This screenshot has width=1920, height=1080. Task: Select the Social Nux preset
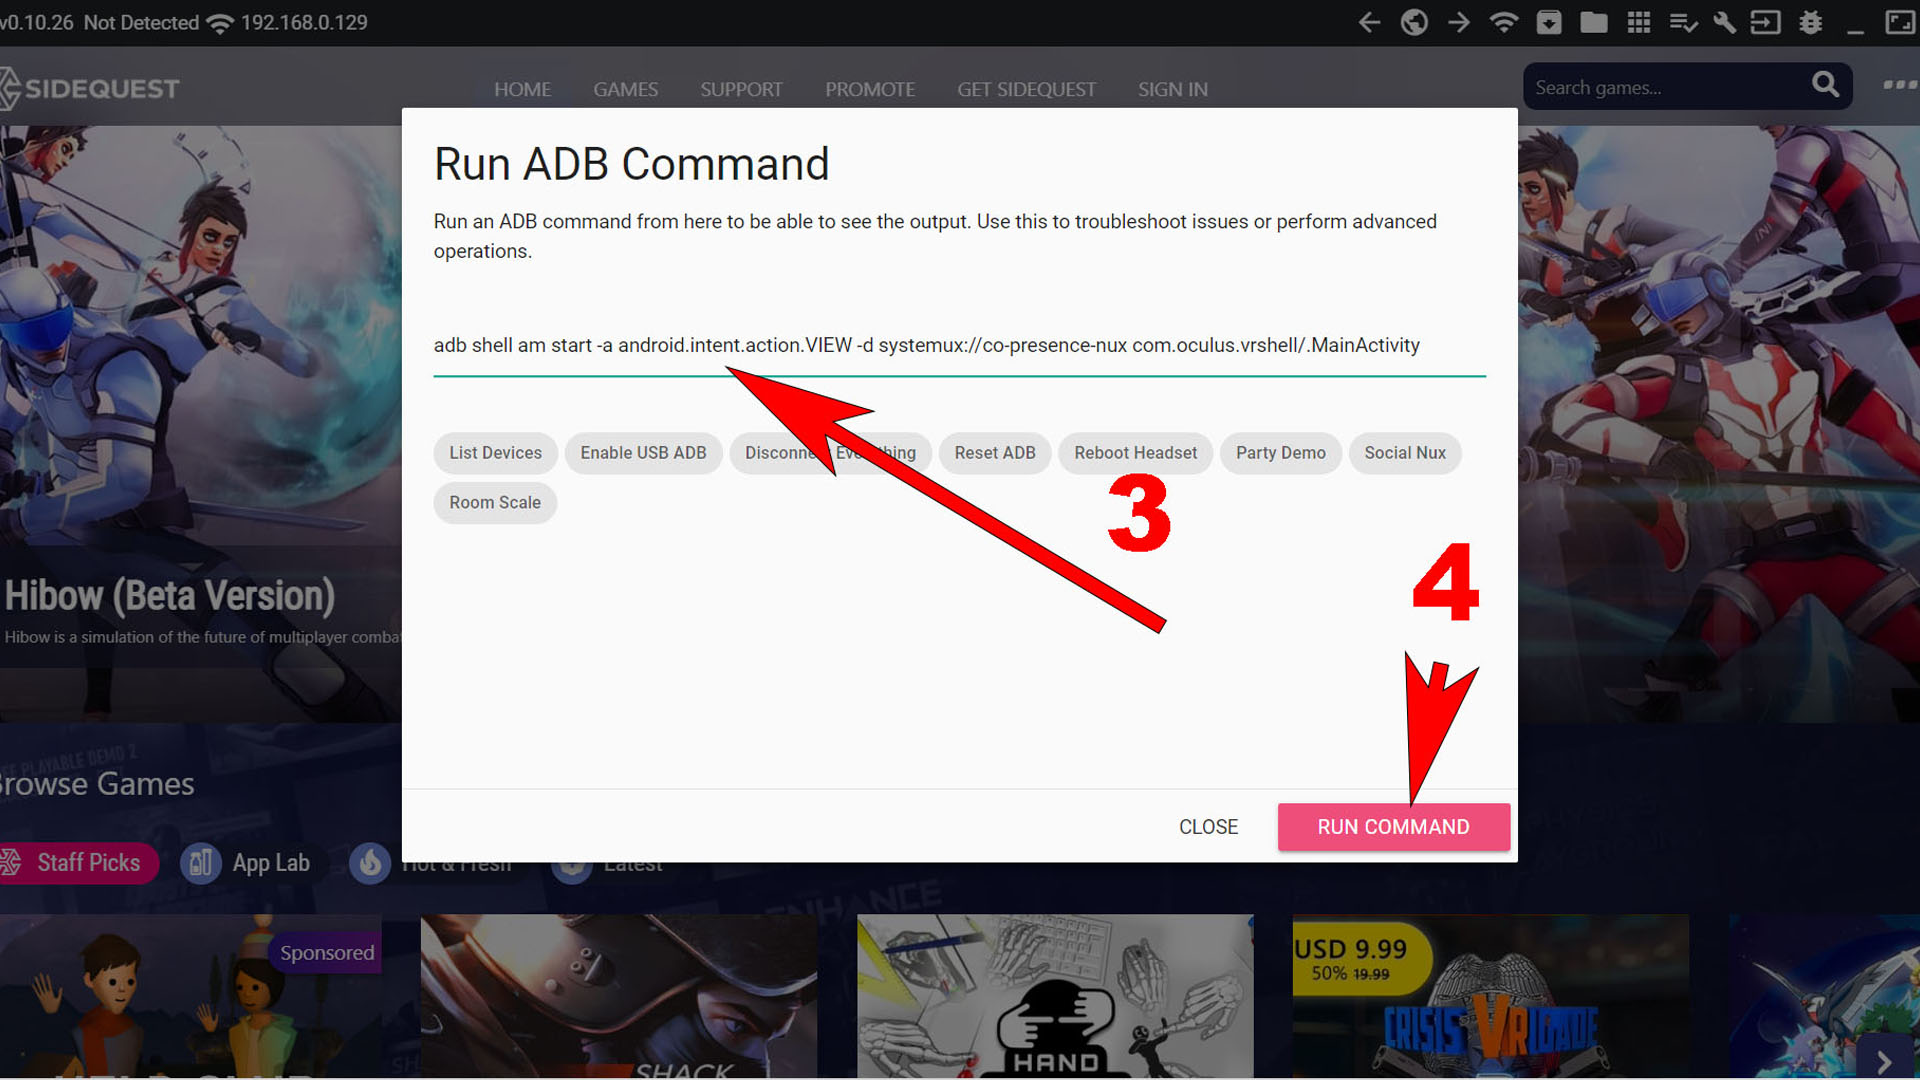[1405, 453]
